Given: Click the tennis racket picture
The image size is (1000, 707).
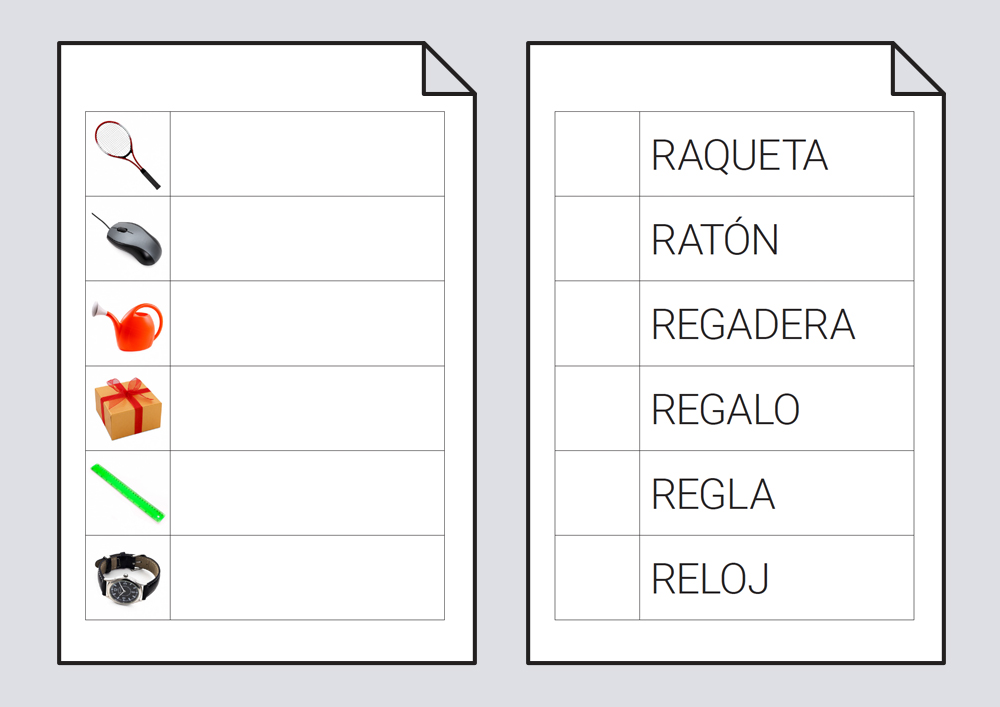Looking at the screenshot, I should coord(127,154).
